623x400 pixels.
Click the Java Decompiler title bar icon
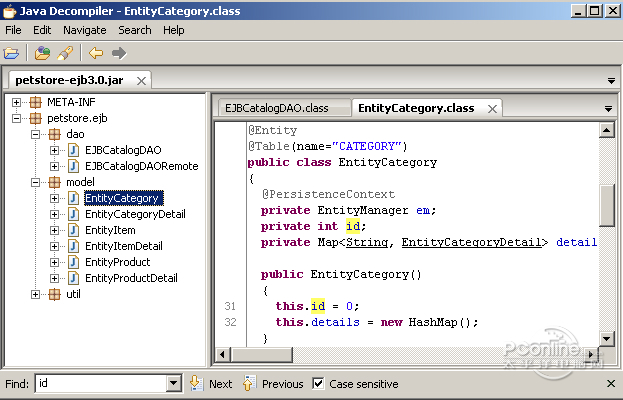[9, 11]
